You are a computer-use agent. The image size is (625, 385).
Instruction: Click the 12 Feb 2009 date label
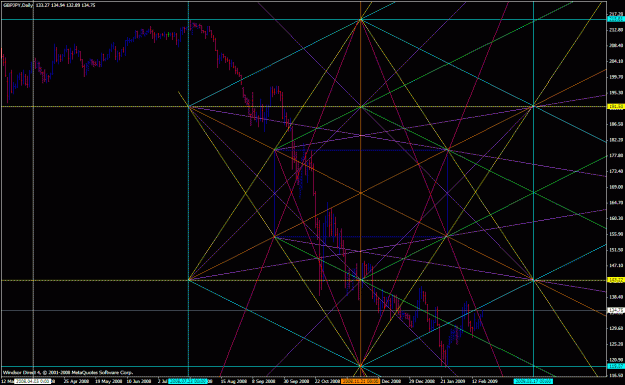pos(485,381)
